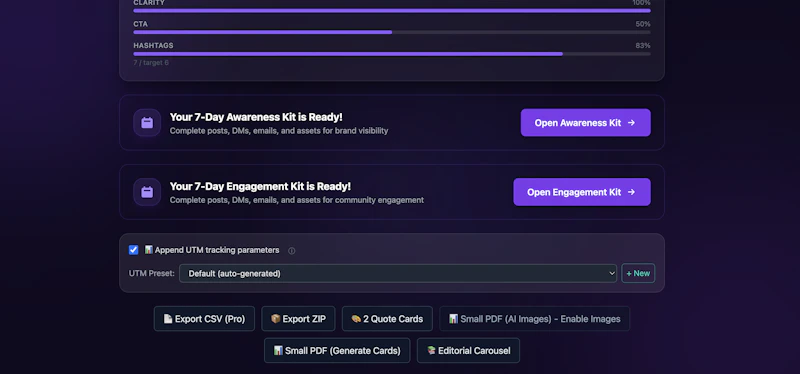Click the brand visibility description text

click(279, 131)
